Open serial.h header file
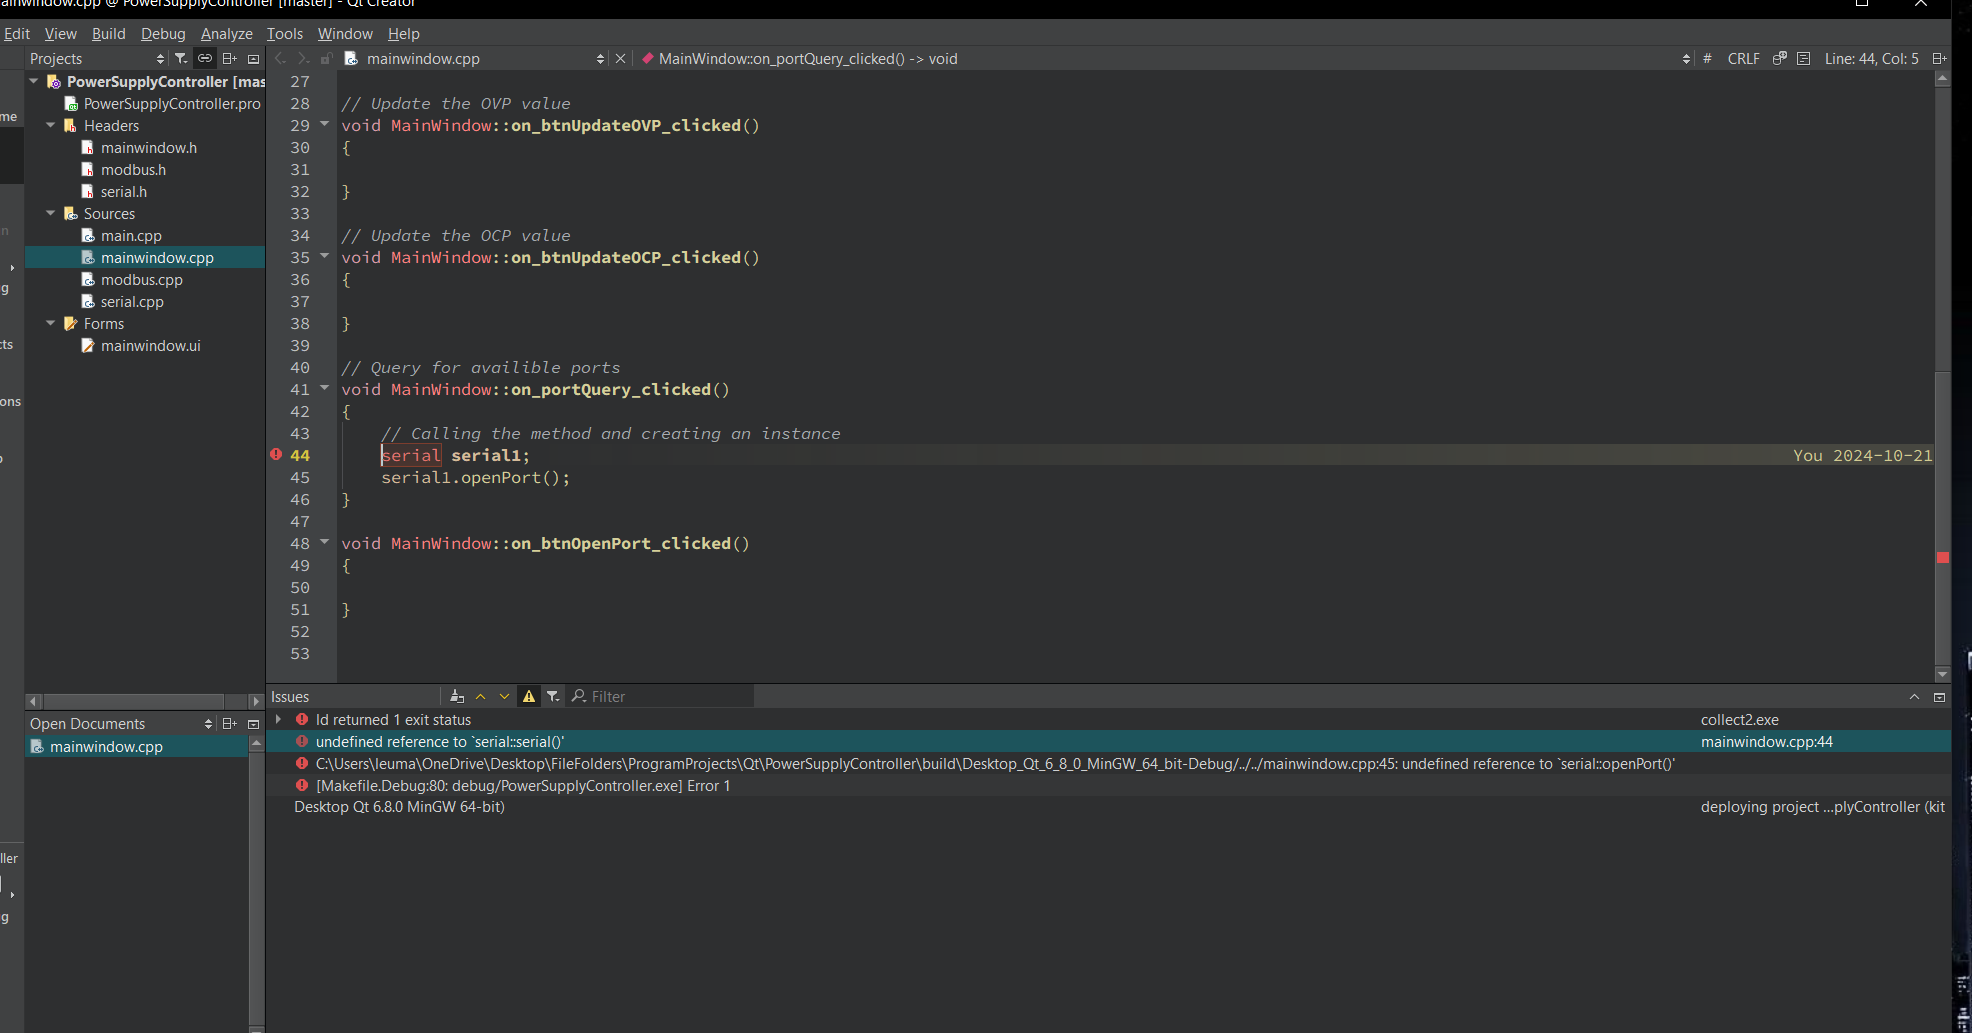Screen dimensions: 1972x1033 [114, 192]
